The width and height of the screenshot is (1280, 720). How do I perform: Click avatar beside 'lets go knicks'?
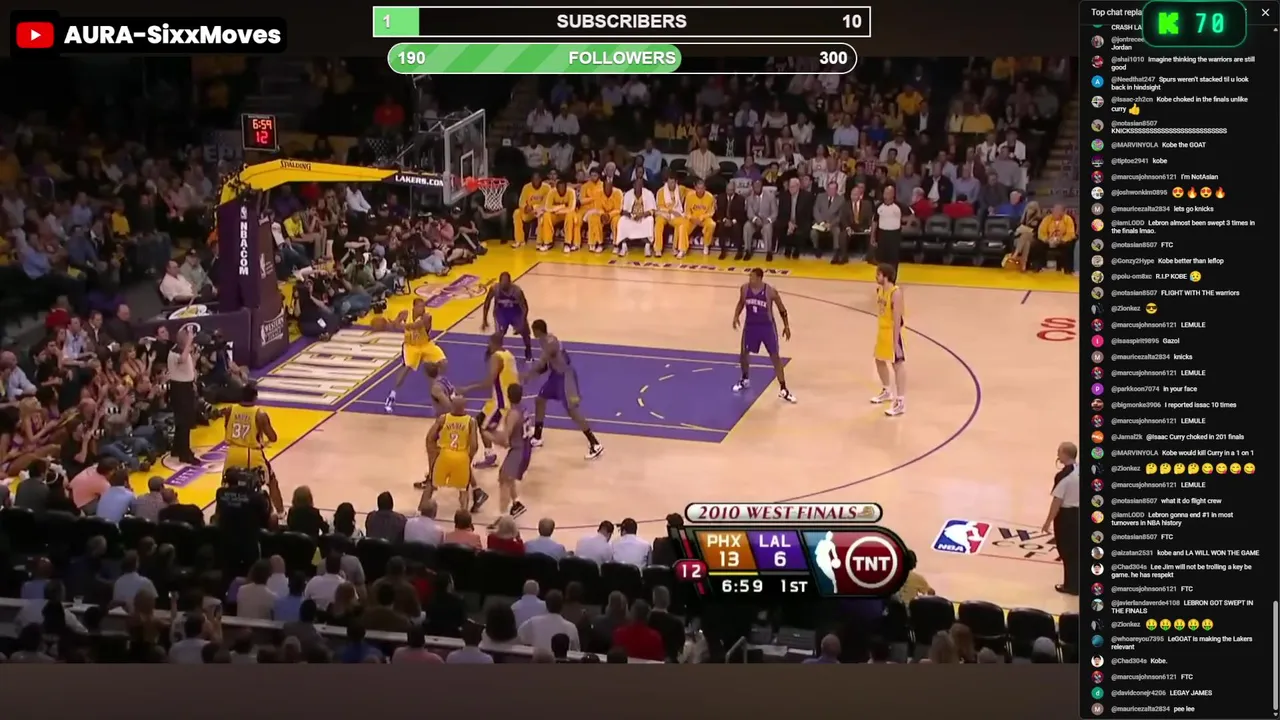pos(1097,209)
